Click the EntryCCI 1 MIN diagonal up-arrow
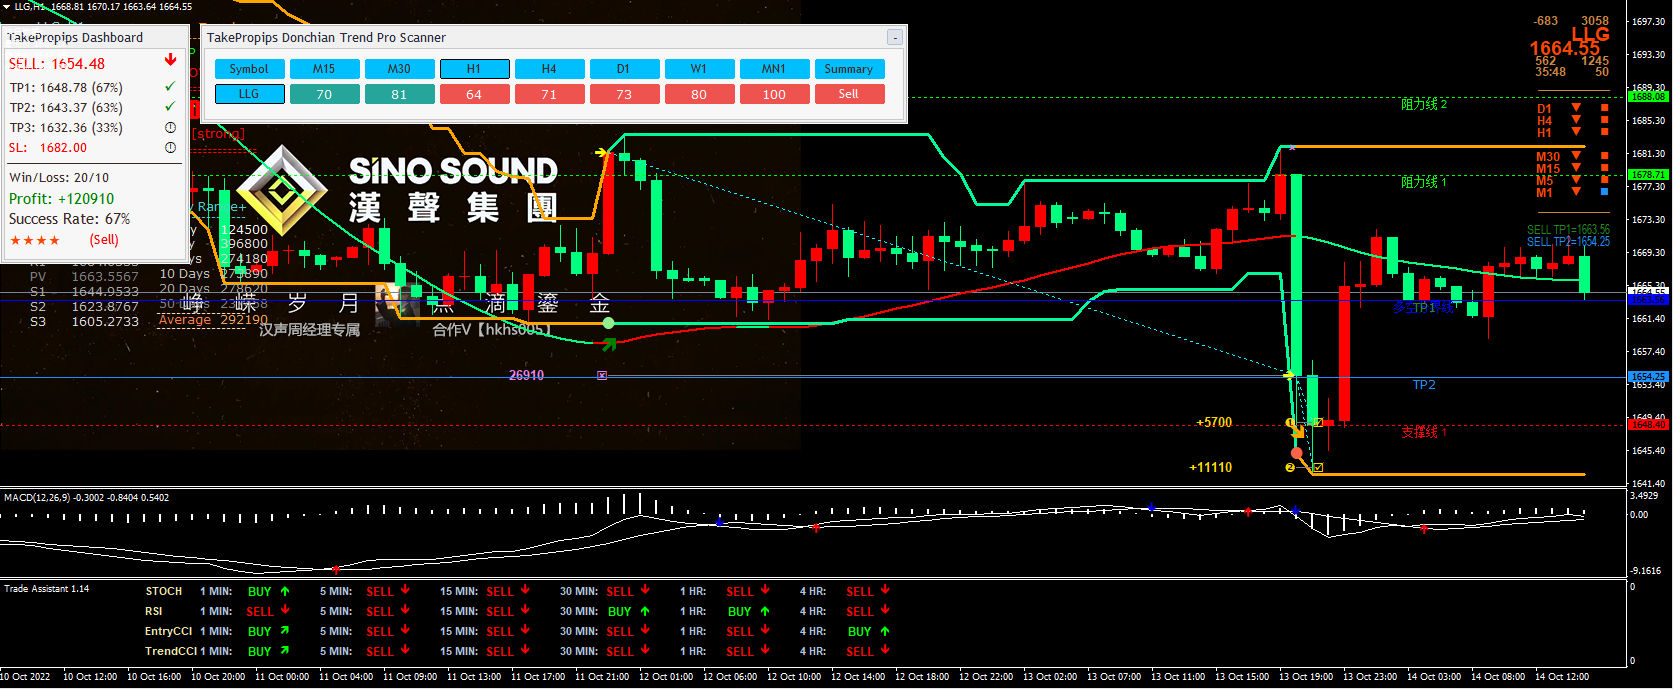Viewport: 1674px width, 690px height. click(x=285, y=630)
